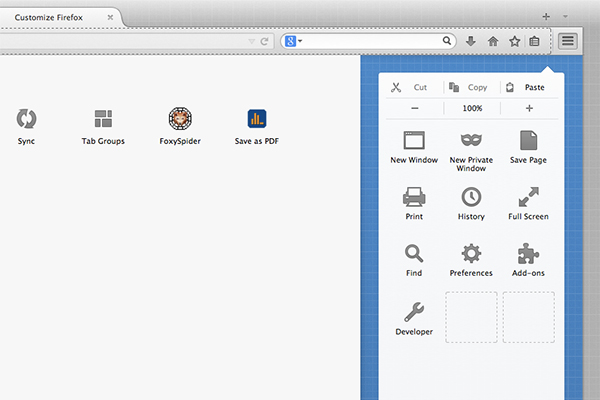Click the Save Page icon

pos(528,140)
